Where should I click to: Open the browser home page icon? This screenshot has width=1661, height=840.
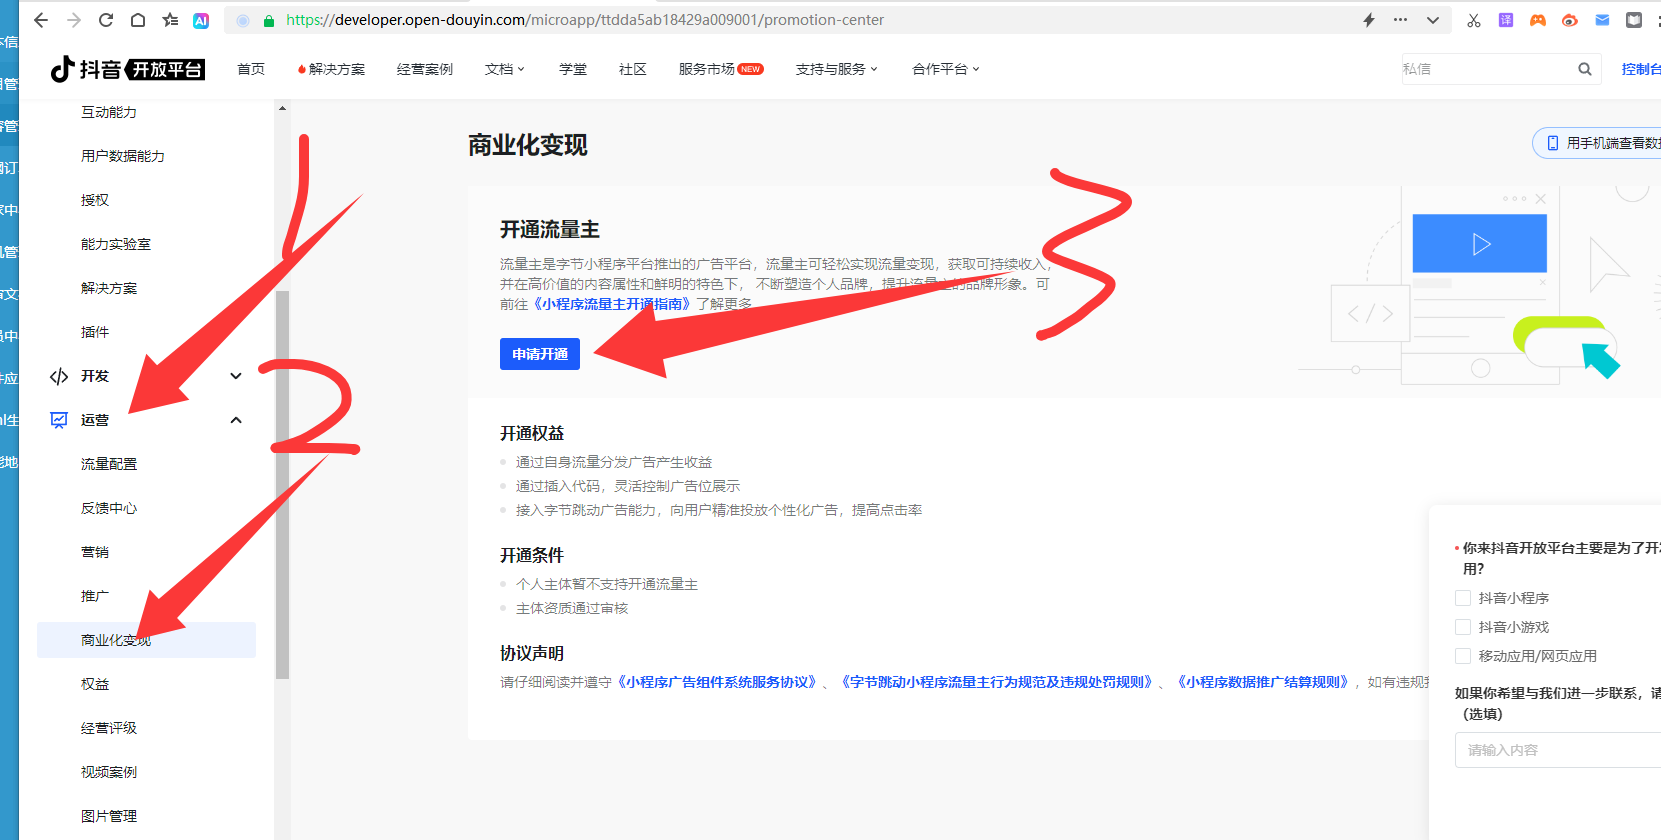tap(138, 20)
